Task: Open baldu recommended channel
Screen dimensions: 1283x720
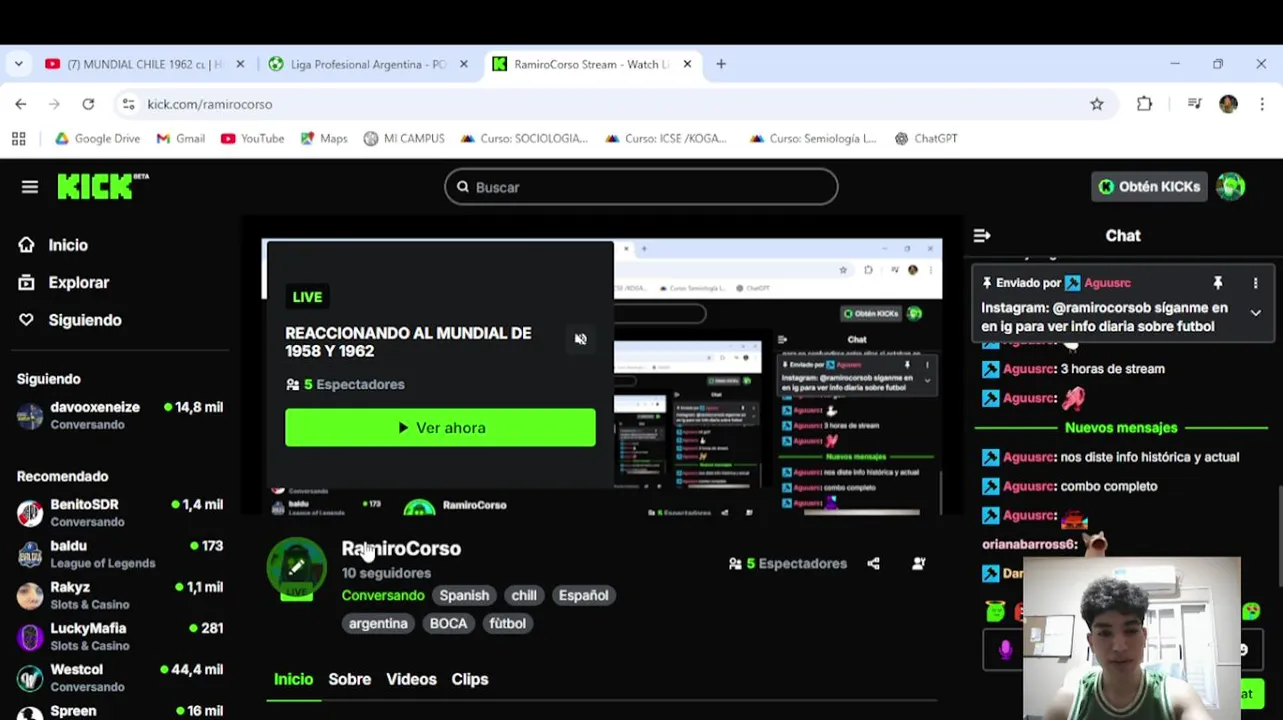Action: pos(120,554)
